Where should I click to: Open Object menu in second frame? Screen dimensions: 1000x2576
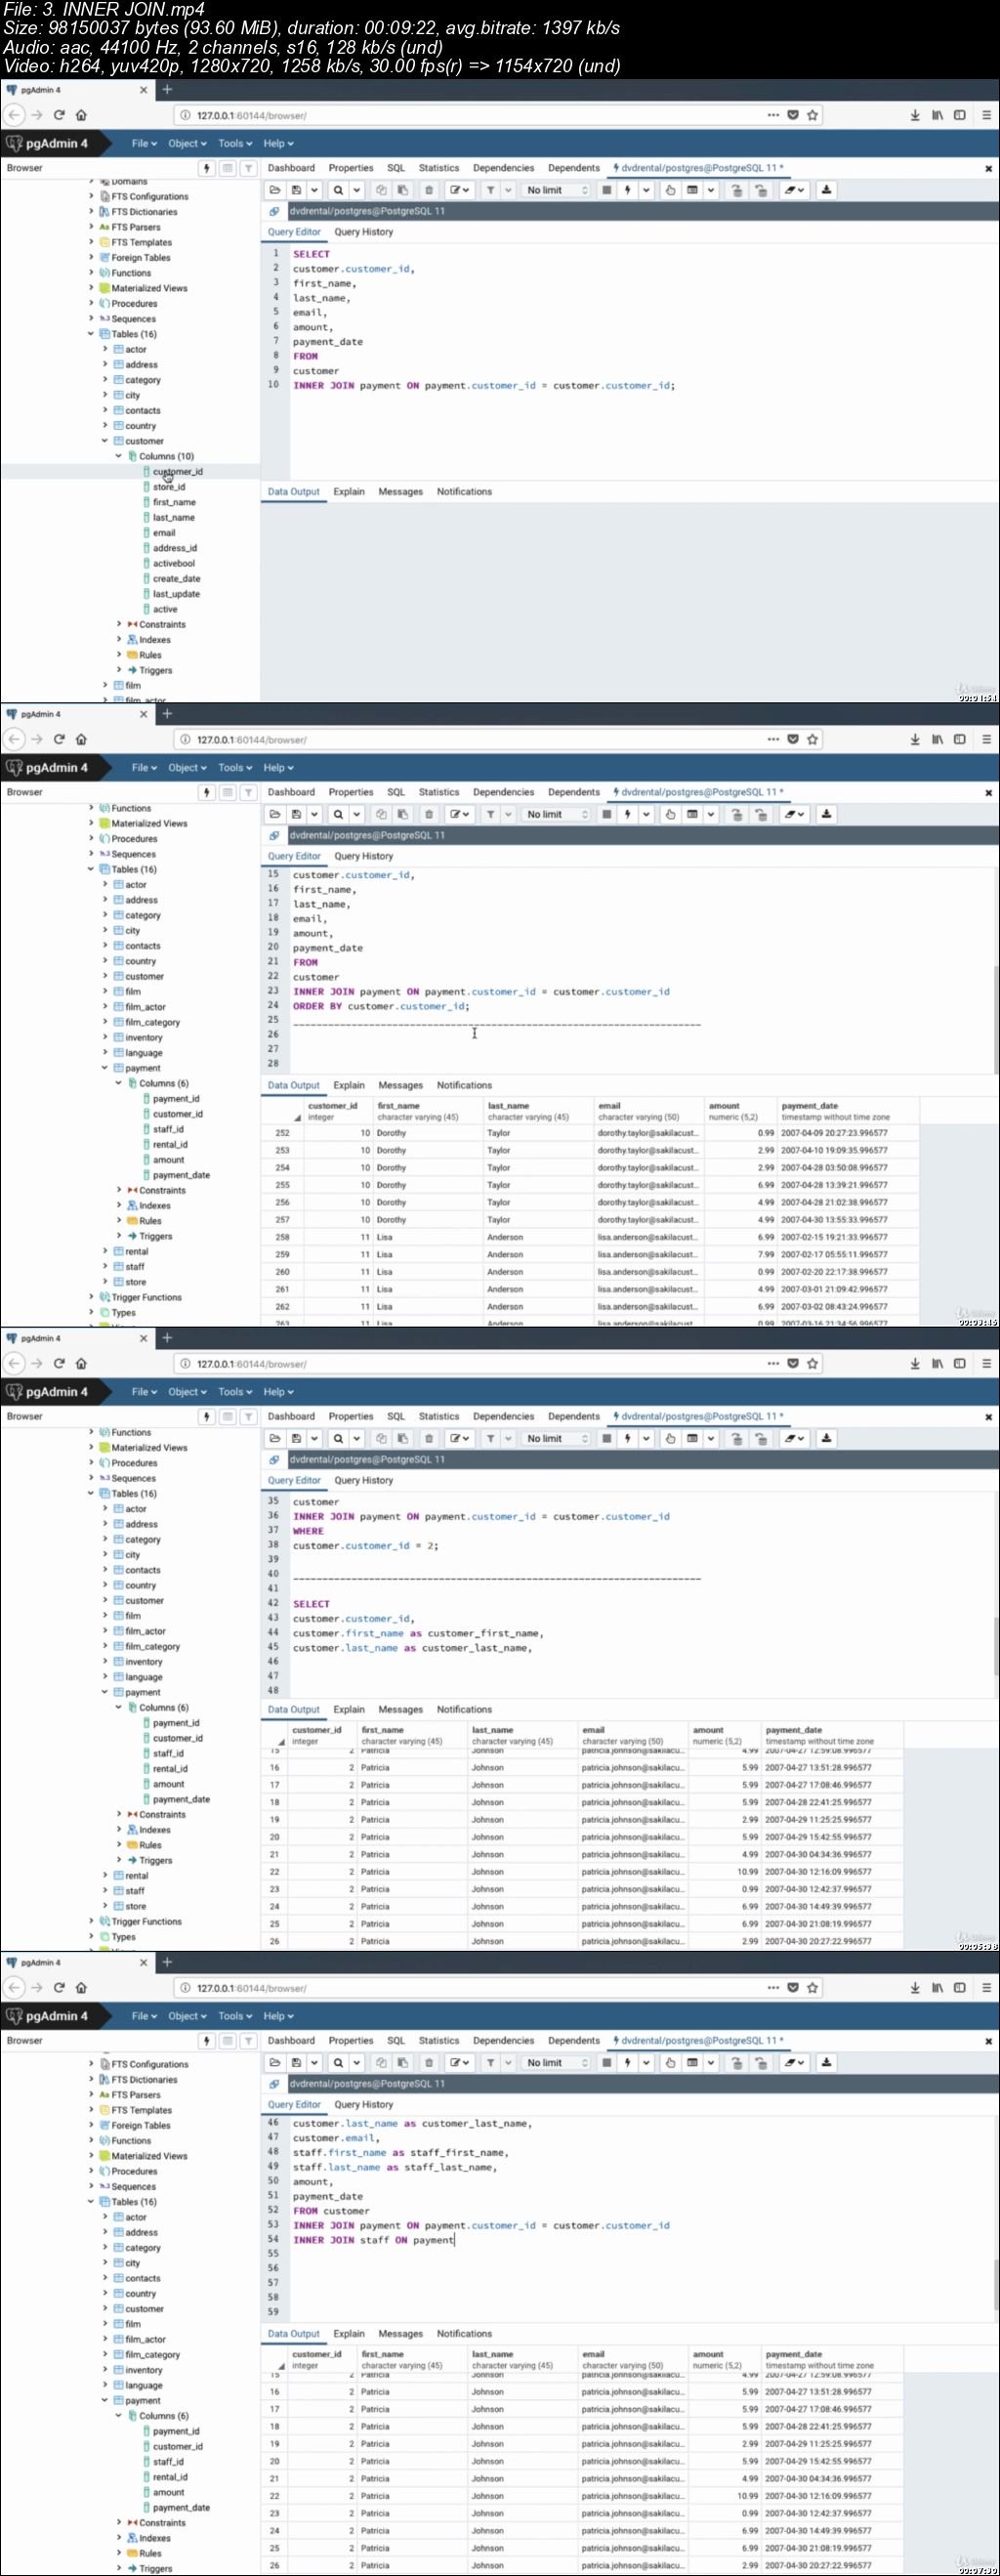(187, 767)
